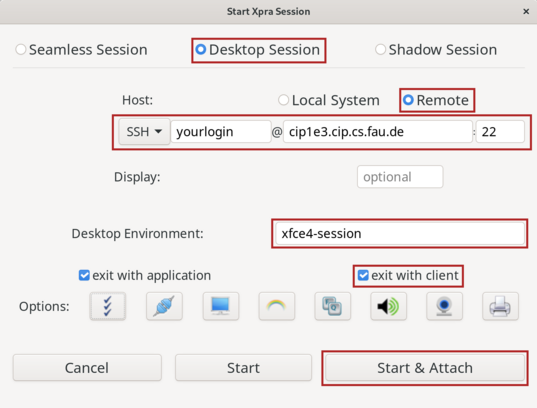
Task: Open the features checklist options icon
Action: coord(108,306)
